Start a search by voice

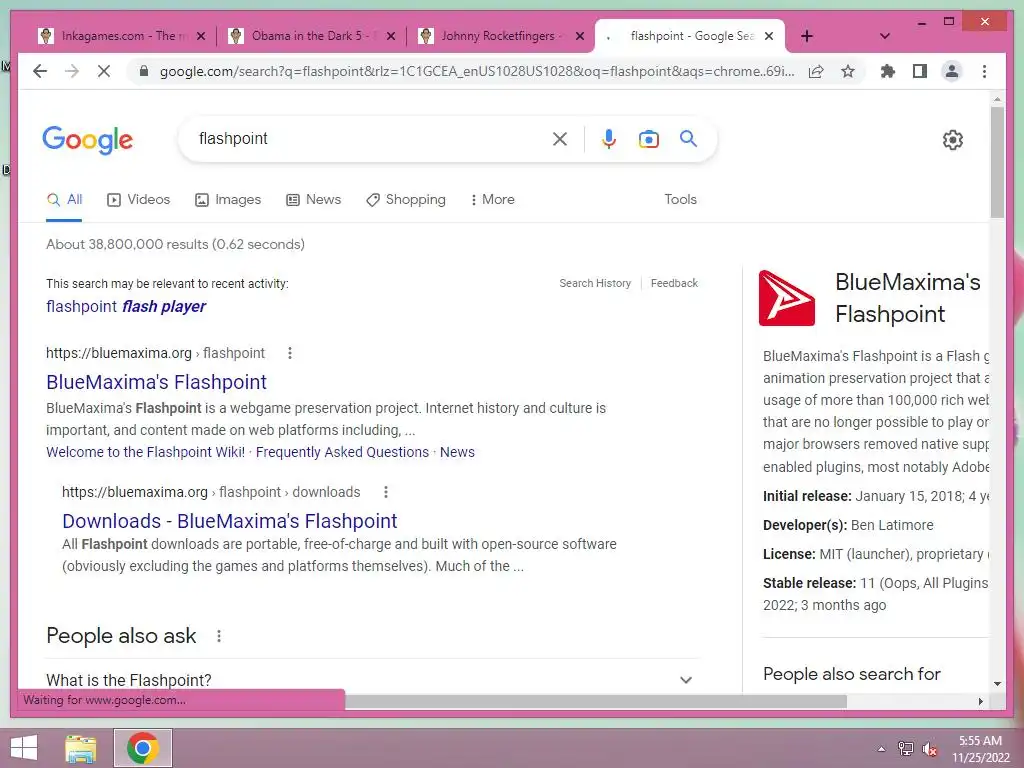pyautogui.click(x=608, y=138)
